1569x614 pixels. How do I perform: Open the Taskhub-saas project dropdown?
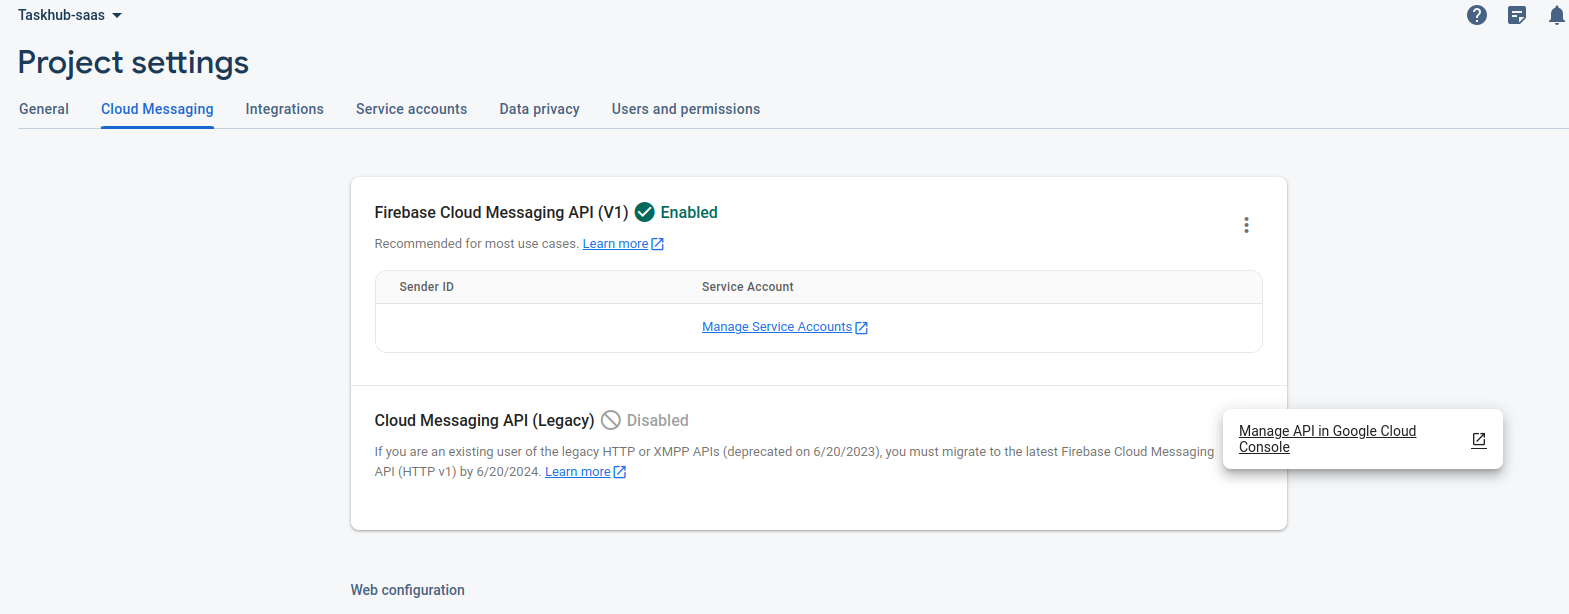(x=70, y=15)
